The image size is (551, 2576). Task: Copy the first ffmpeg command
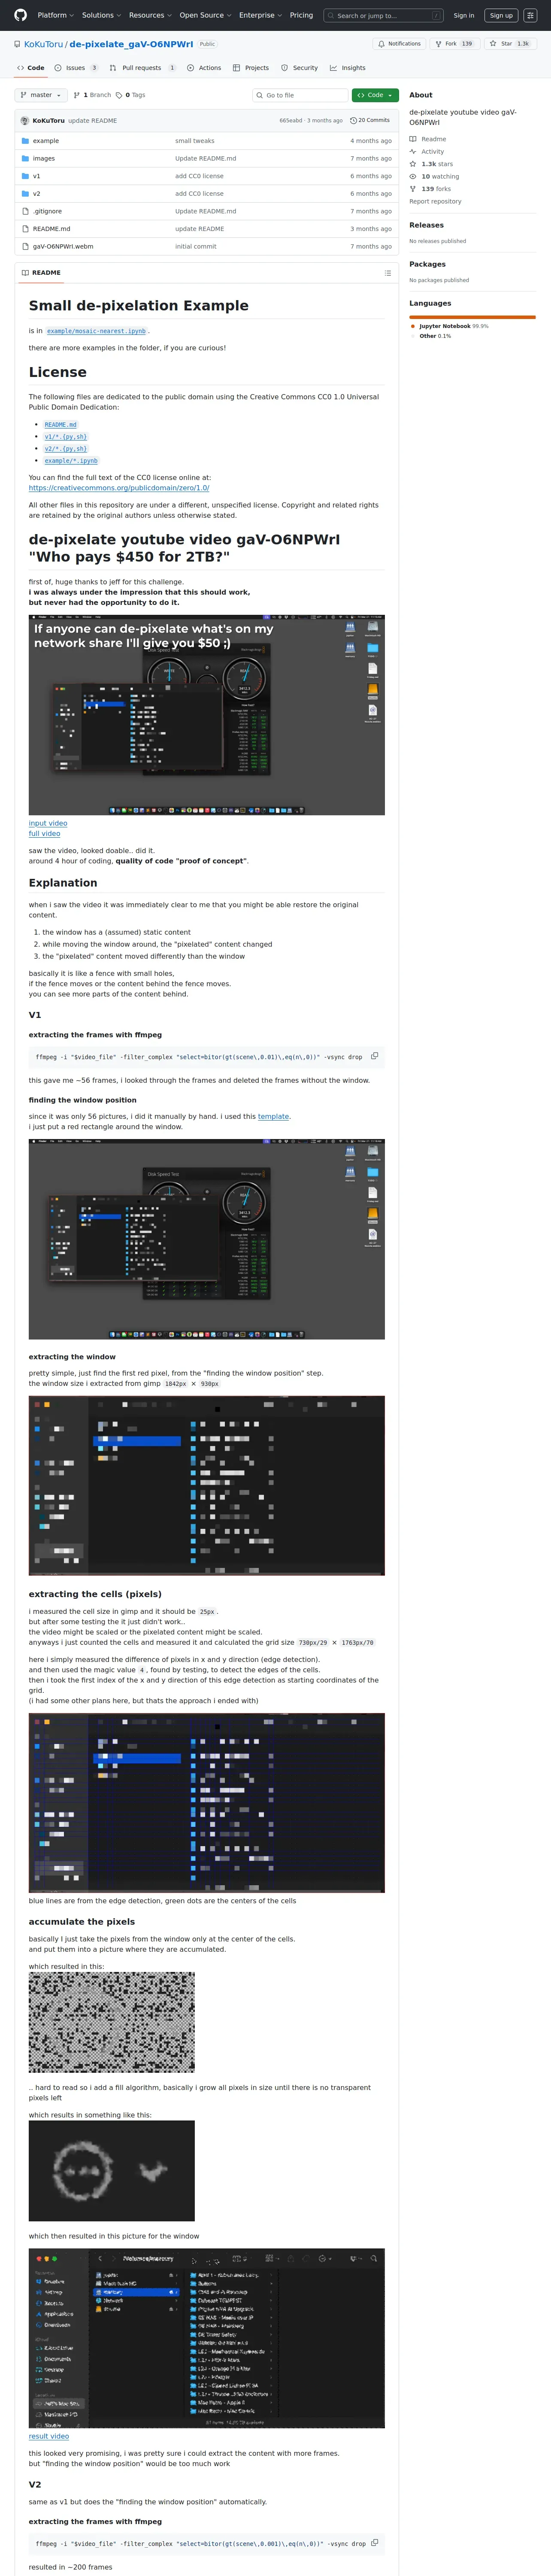375,1056
